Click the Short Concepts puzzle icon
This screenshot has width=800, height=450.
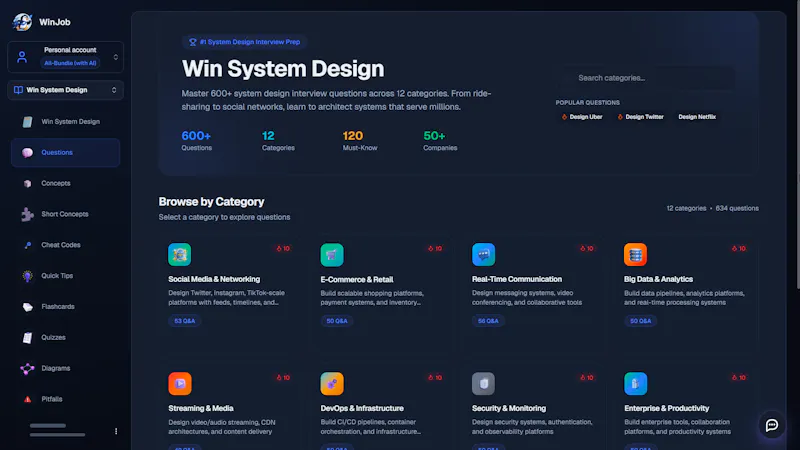tap(27, 214)
